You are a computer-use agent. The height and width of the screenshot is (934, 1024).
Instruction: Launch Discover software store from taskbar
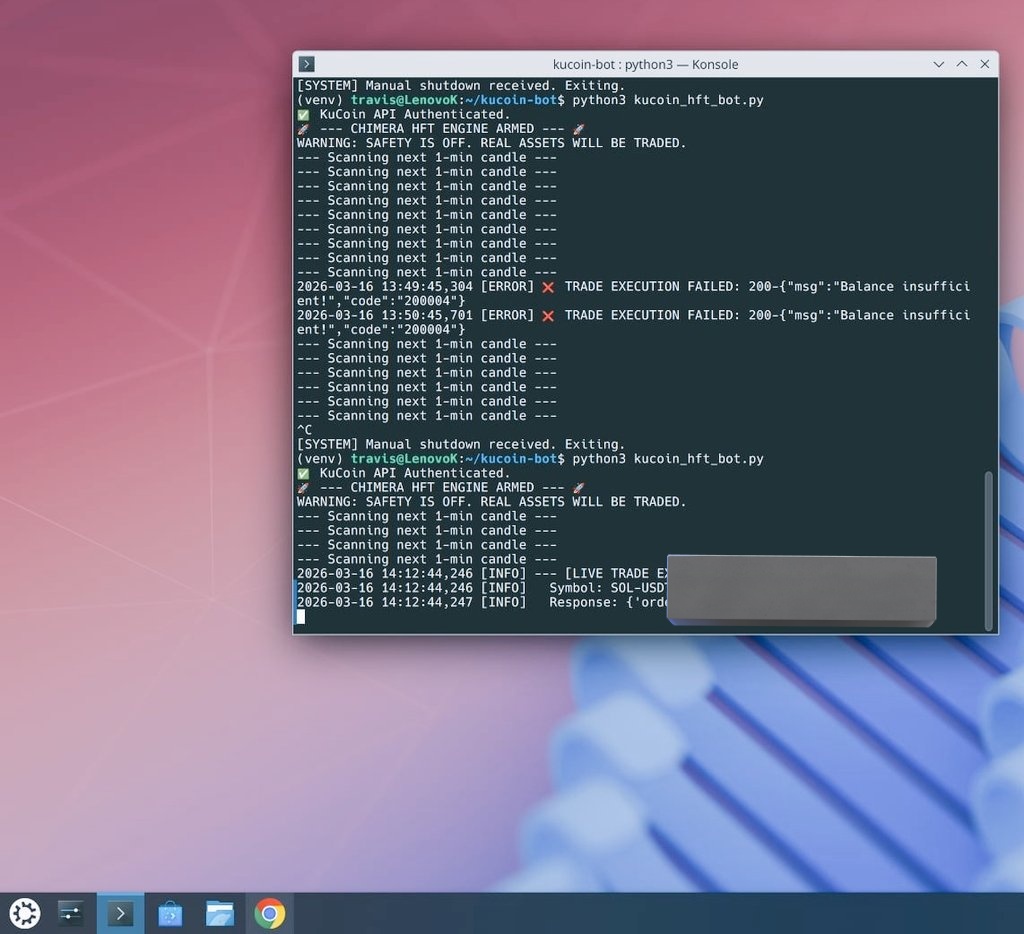coord(170,912)
